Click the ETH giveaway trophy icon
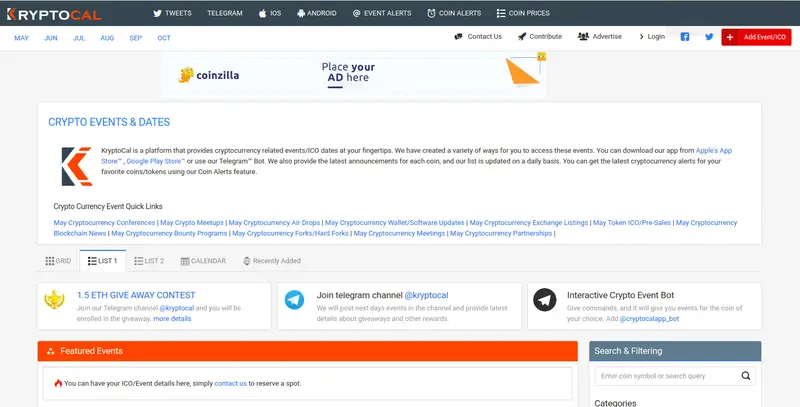800x407 pixels. (55, 300)
